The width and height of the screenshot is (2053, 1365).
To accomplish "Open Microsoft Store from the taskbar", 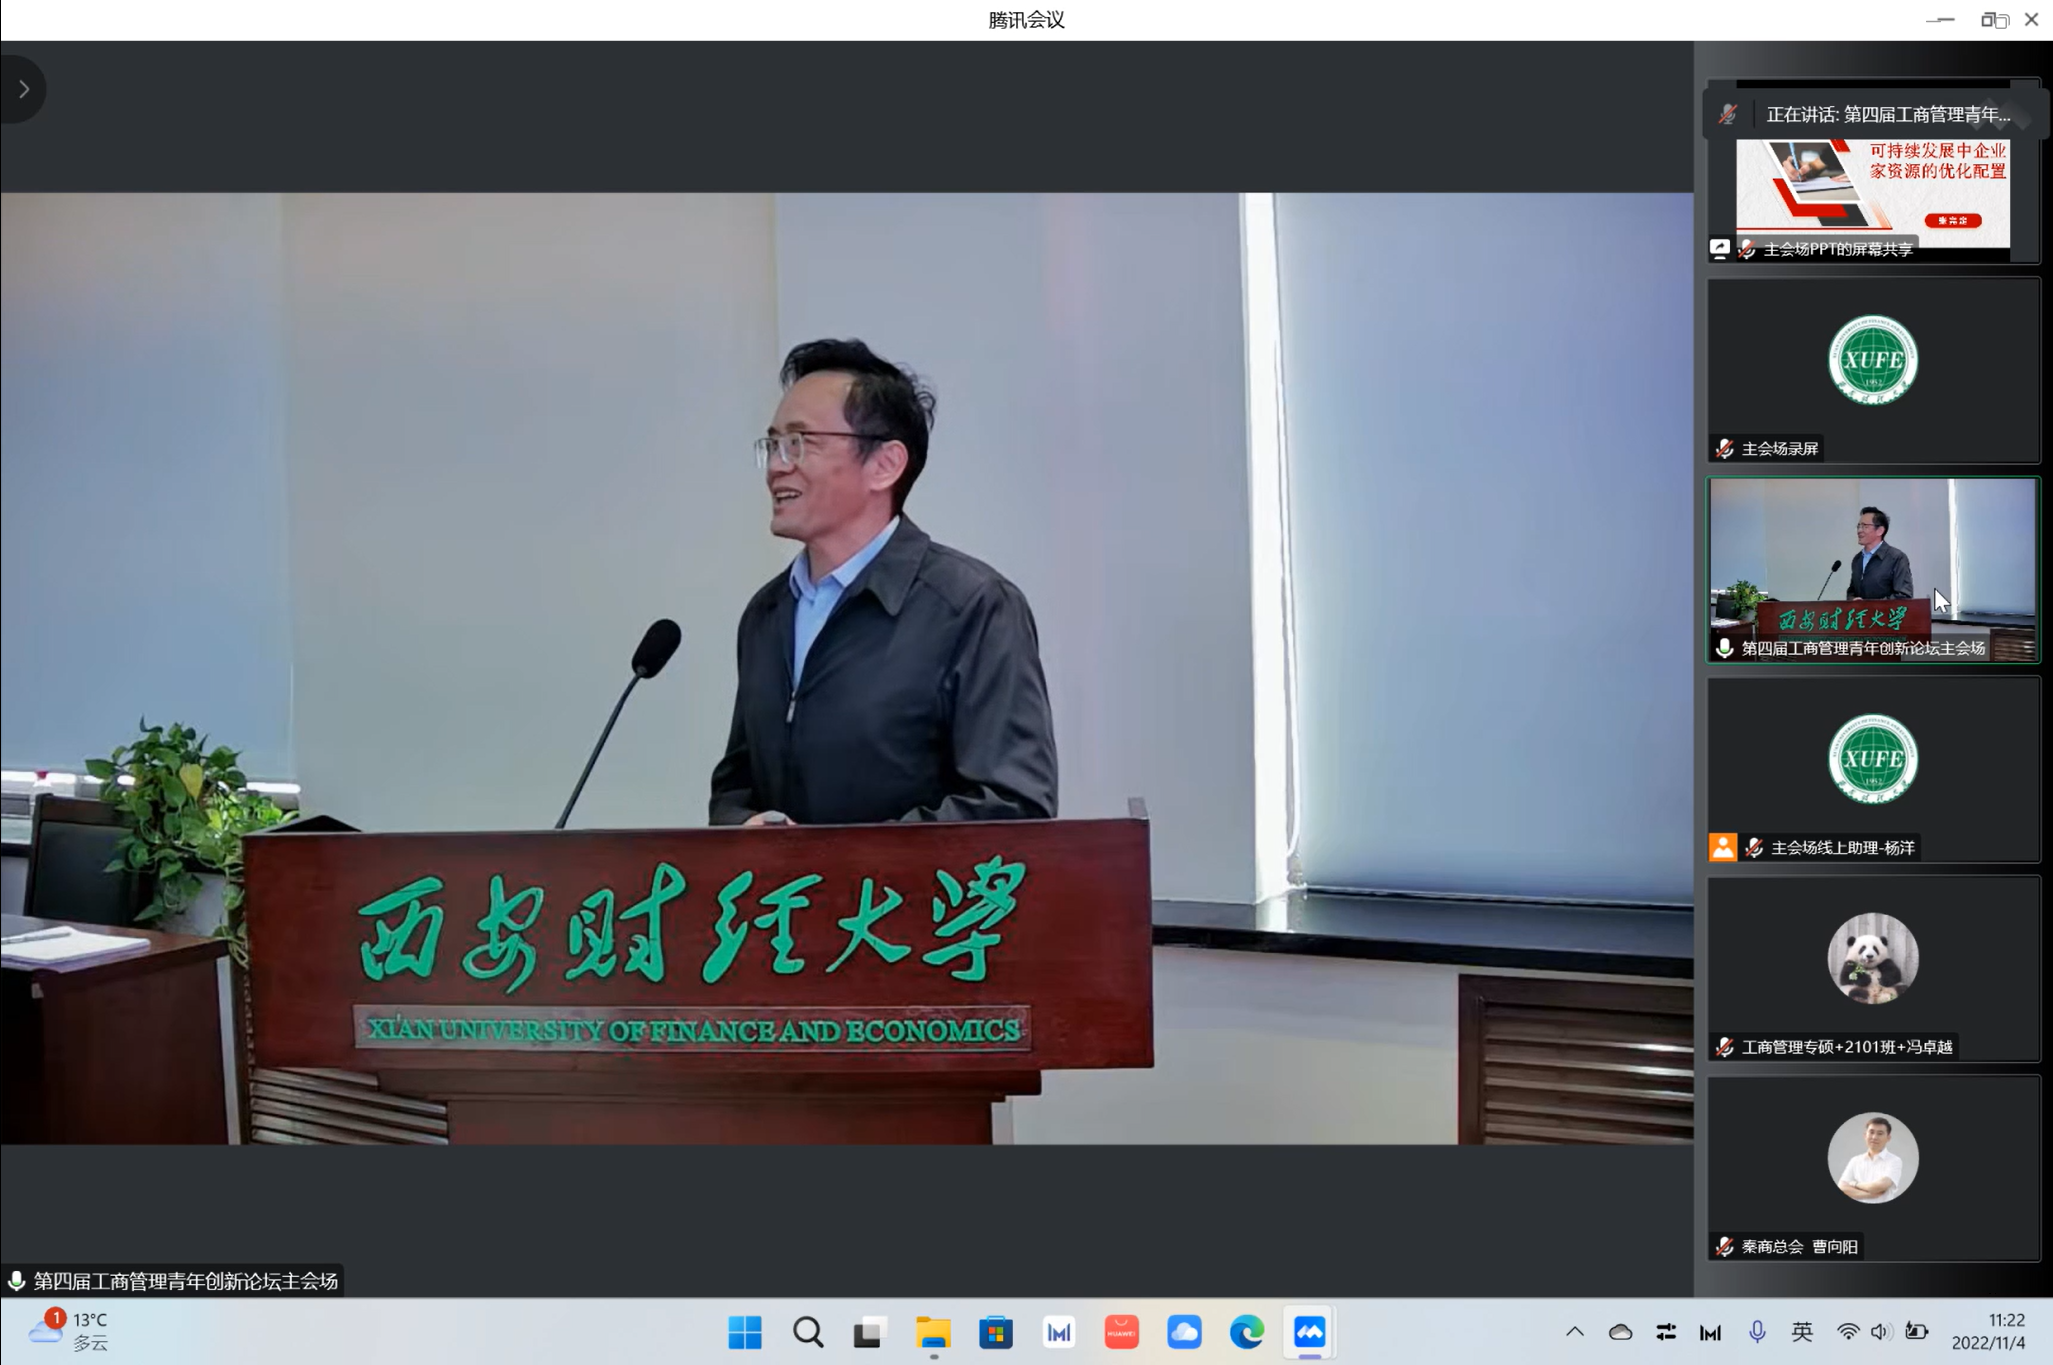I will point(996,1332).
